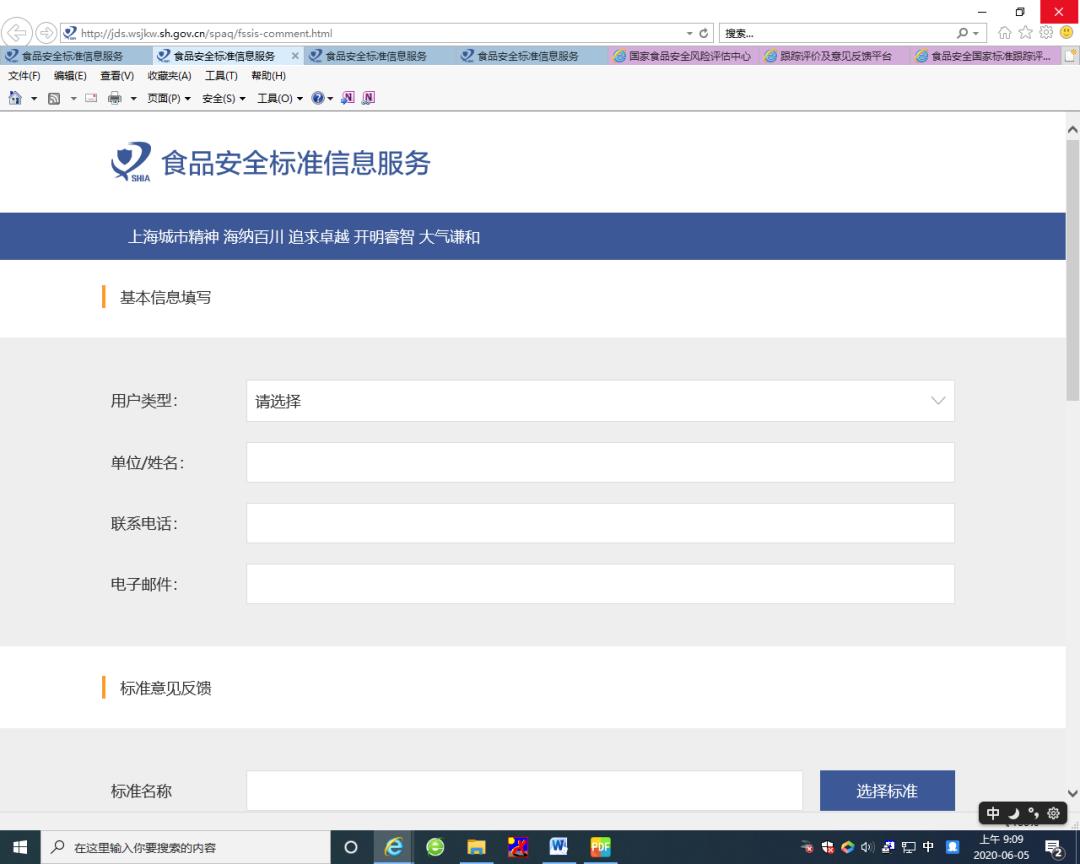Click the Home page icon in command bar
This screenshot has height=864, width=1080.
click(x=15, y=98)
